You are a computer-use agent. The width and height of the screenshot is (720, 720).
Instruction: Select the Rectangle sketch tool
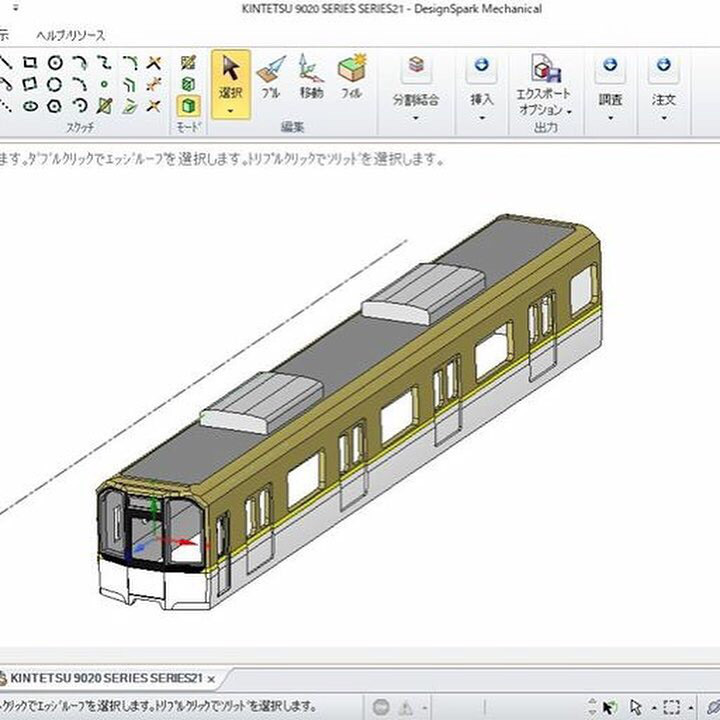point(30,62)
